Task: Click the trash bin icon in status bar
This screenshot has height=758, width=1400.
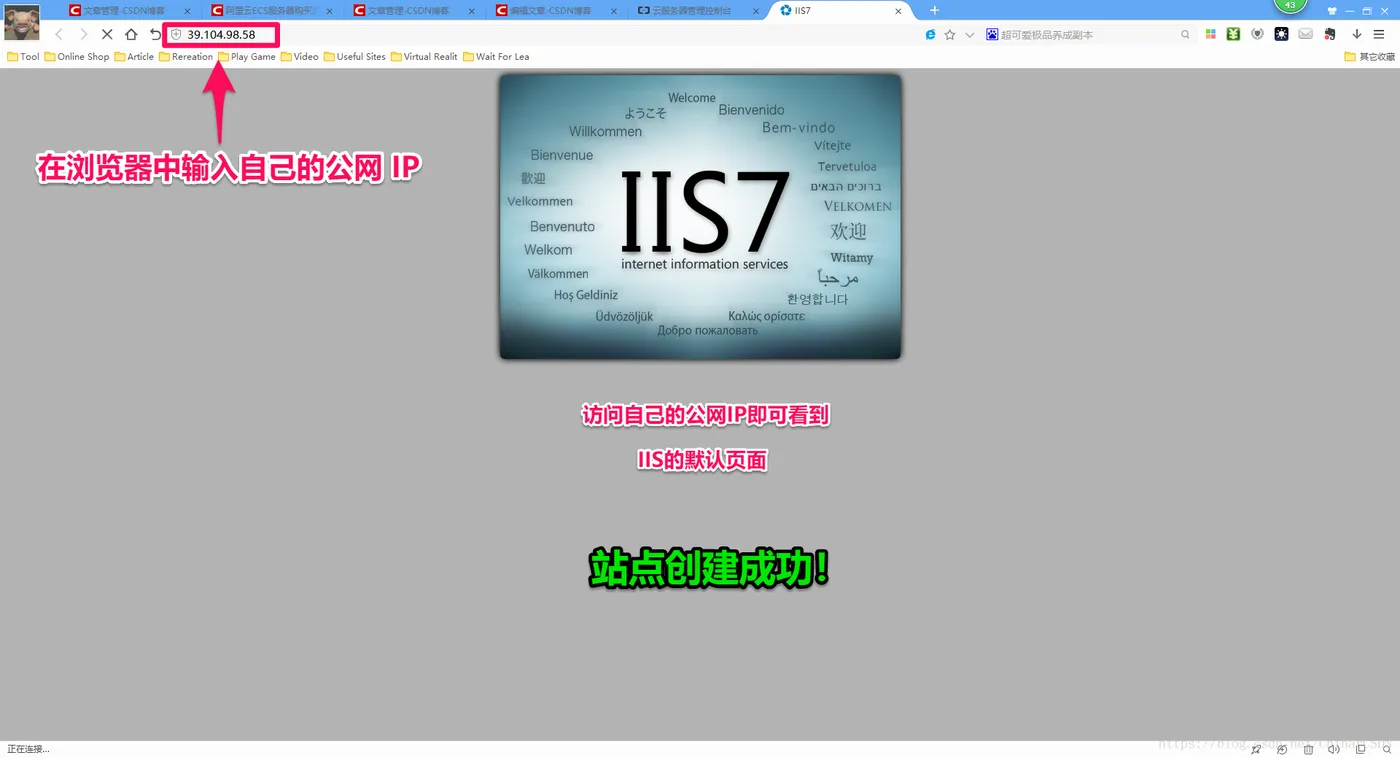Action: 1309,749
